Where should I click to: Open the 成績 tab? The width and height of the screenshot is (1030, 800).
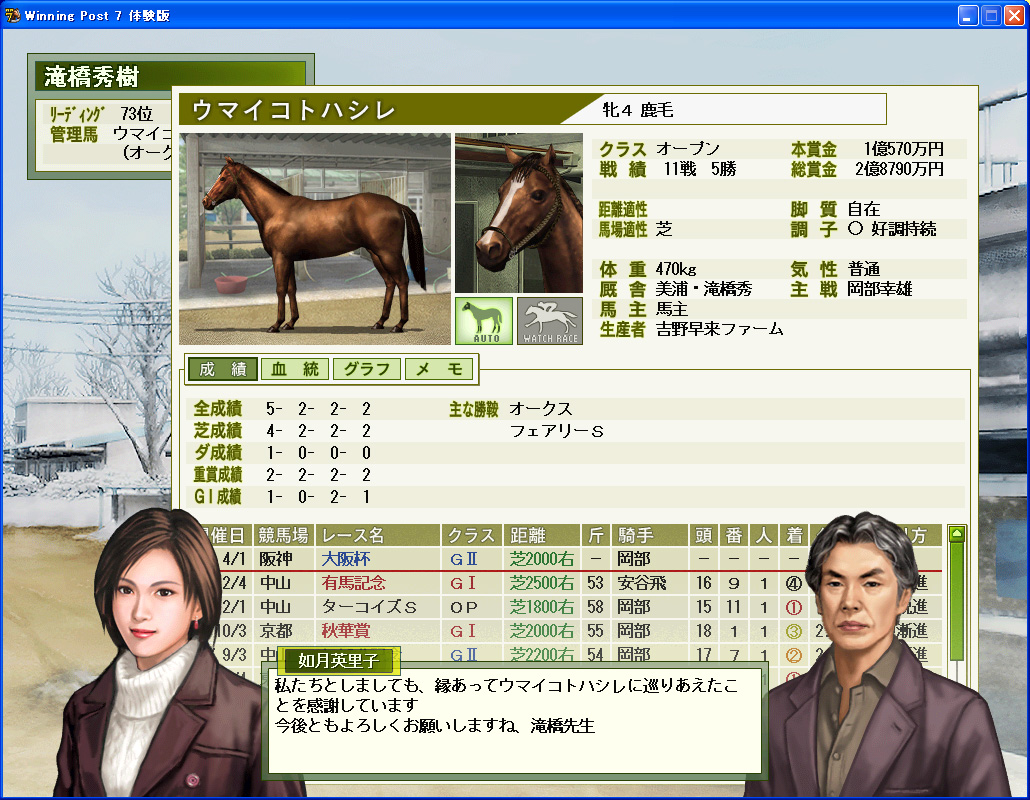tap(223, 369)
